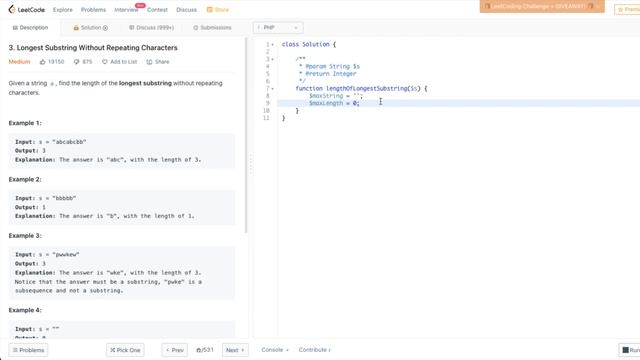The width and height of the screenshot is (640, 360).
Task: Switch to the Submissions tab
Action: click(x=212, y=28)
